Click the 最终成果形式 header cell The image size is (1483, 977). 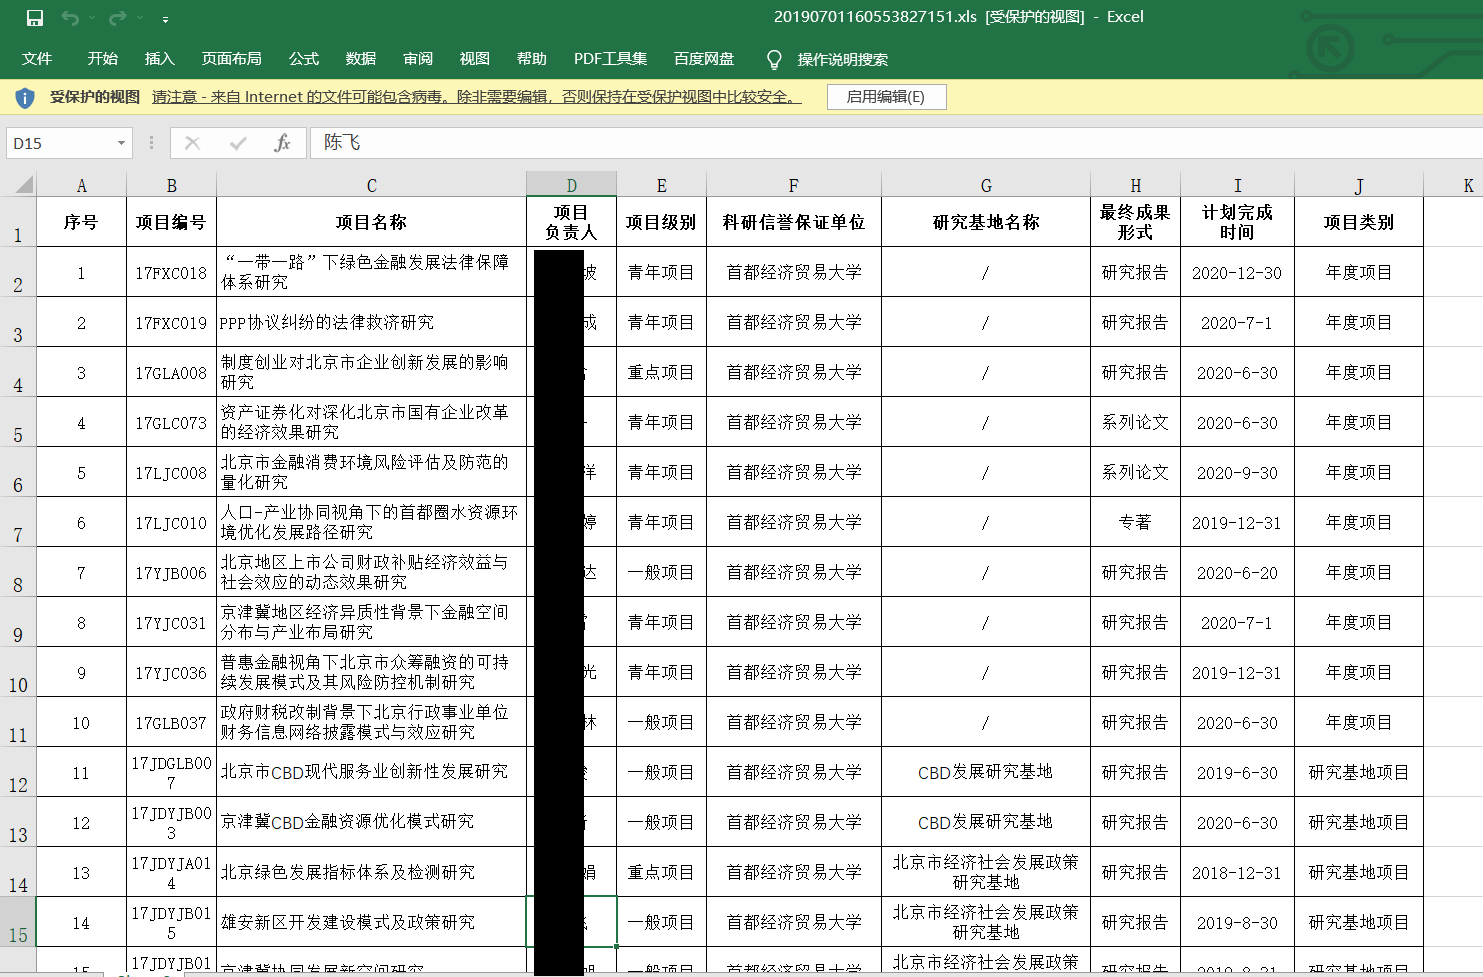coord(1135,222)
